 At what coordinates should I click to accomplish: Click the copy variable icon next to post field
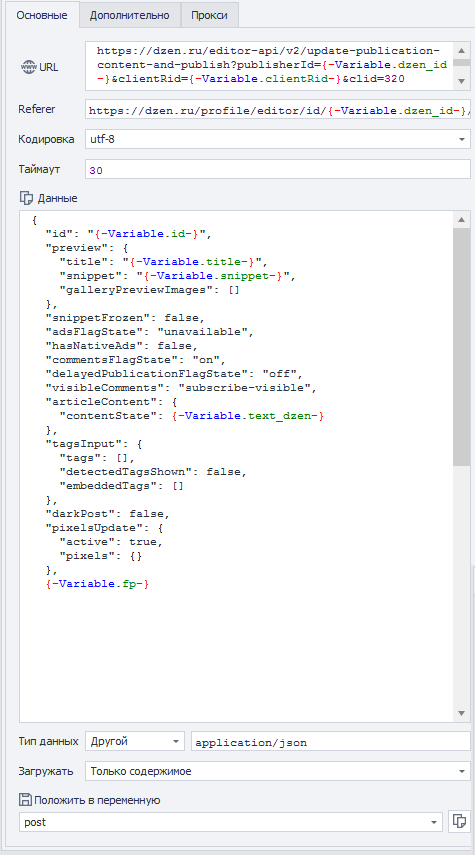coord(459,822)
